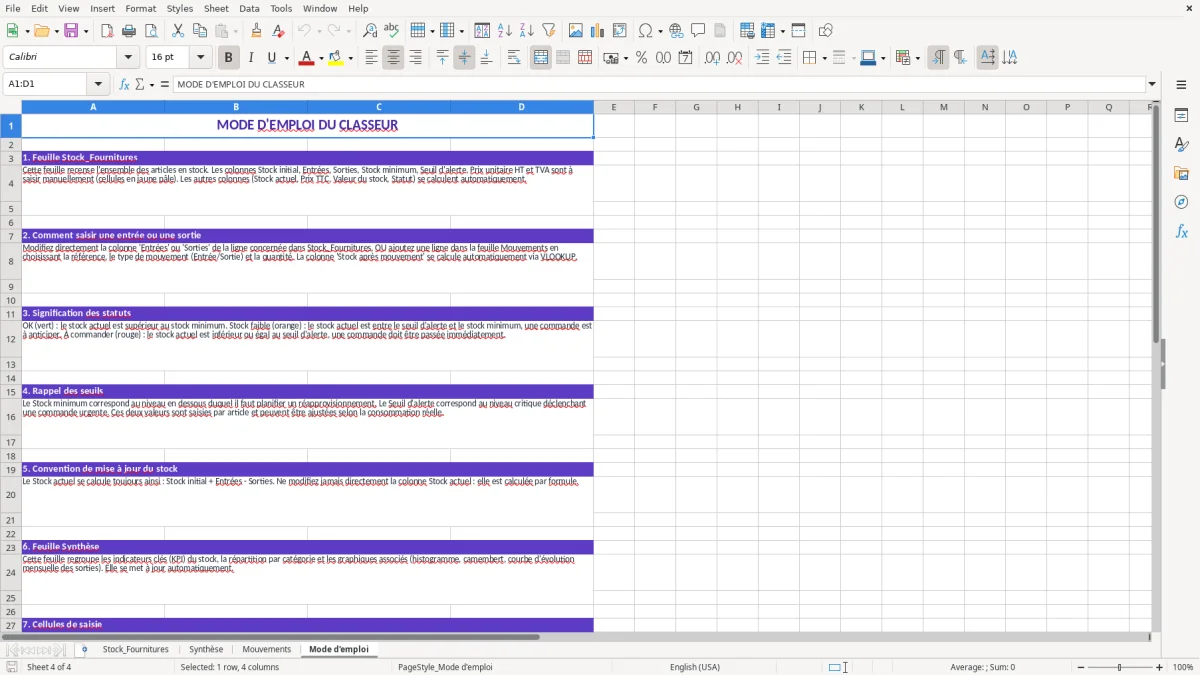Screen dimensions: 1200x675
Task: Switch to the Stock_Fournitures sheet tab
Action: click(136, 649)
